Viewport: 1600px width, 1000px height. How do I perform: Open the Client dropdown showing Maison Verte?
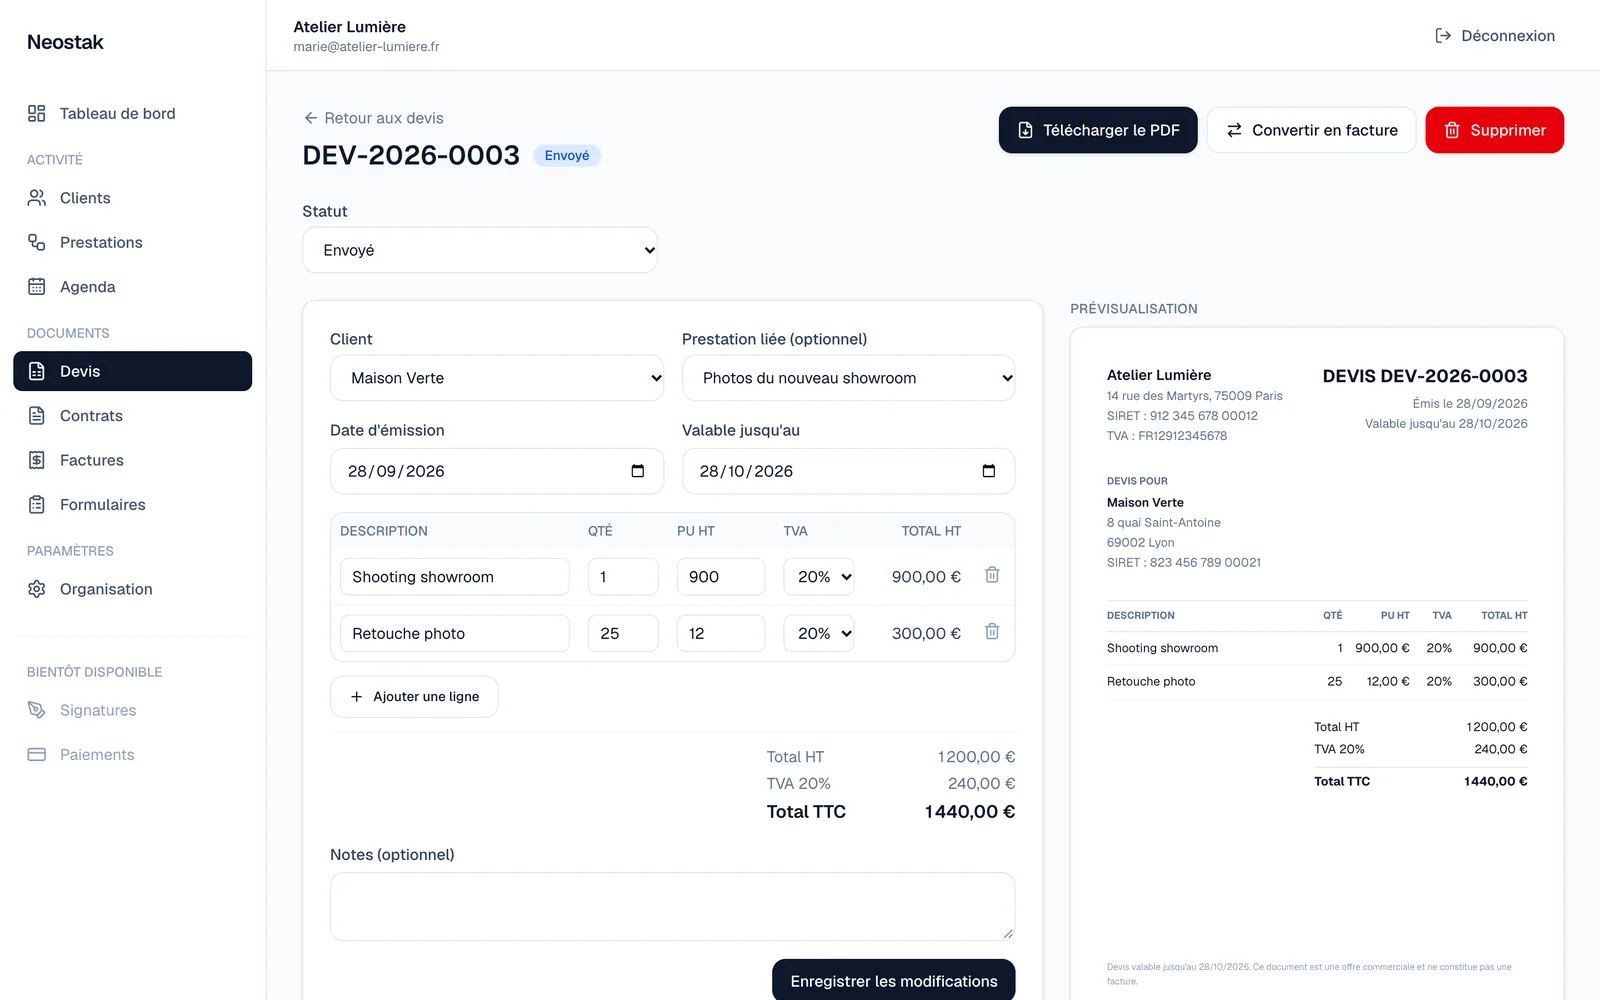click(x=497, y=378)
